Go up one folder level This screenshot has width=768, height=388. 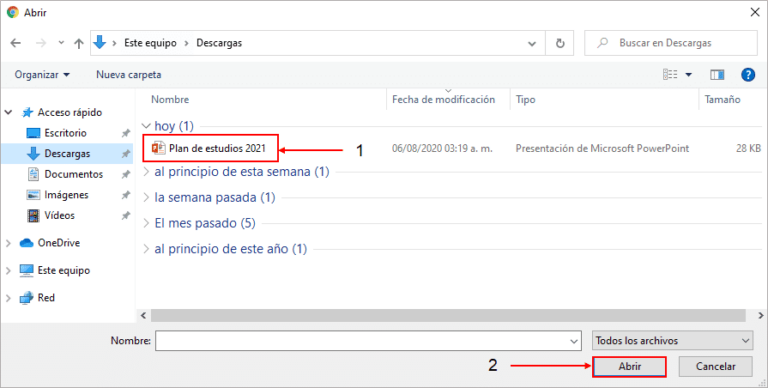pos(78,43)
